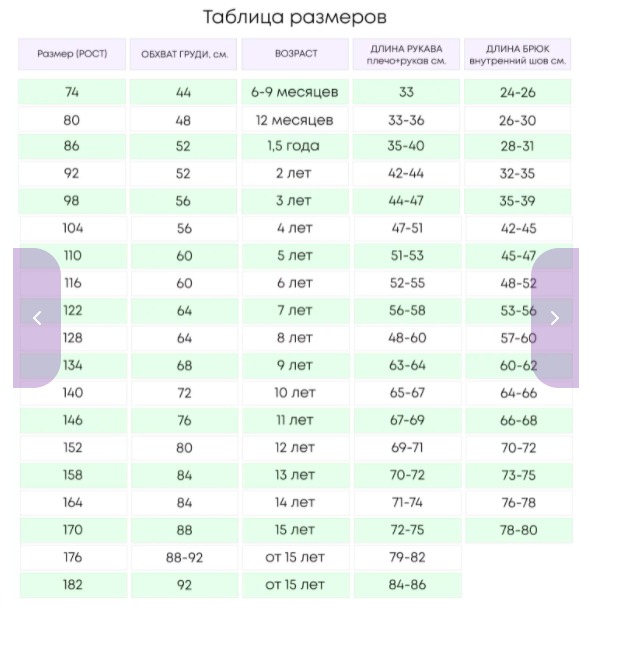
Task: Click the 'ВОЗРАСТ' column header
Action: click(x=295, y=54)
